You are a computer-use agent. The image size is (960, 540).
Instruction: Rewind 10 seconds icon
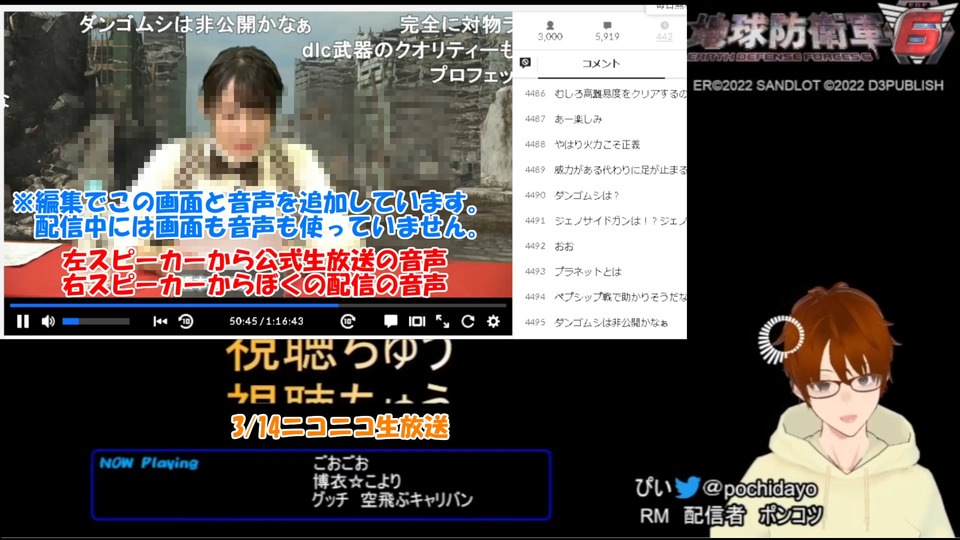coord(186,321)
